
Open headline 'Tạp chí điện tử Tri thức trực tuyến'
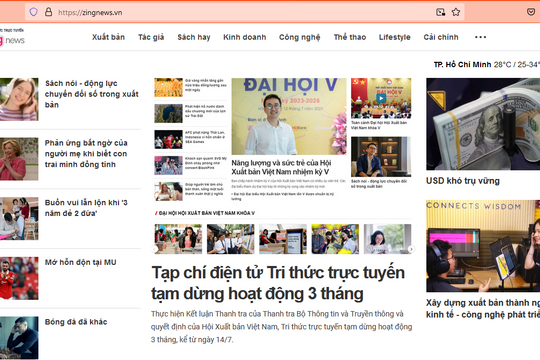tap(278, 283)
